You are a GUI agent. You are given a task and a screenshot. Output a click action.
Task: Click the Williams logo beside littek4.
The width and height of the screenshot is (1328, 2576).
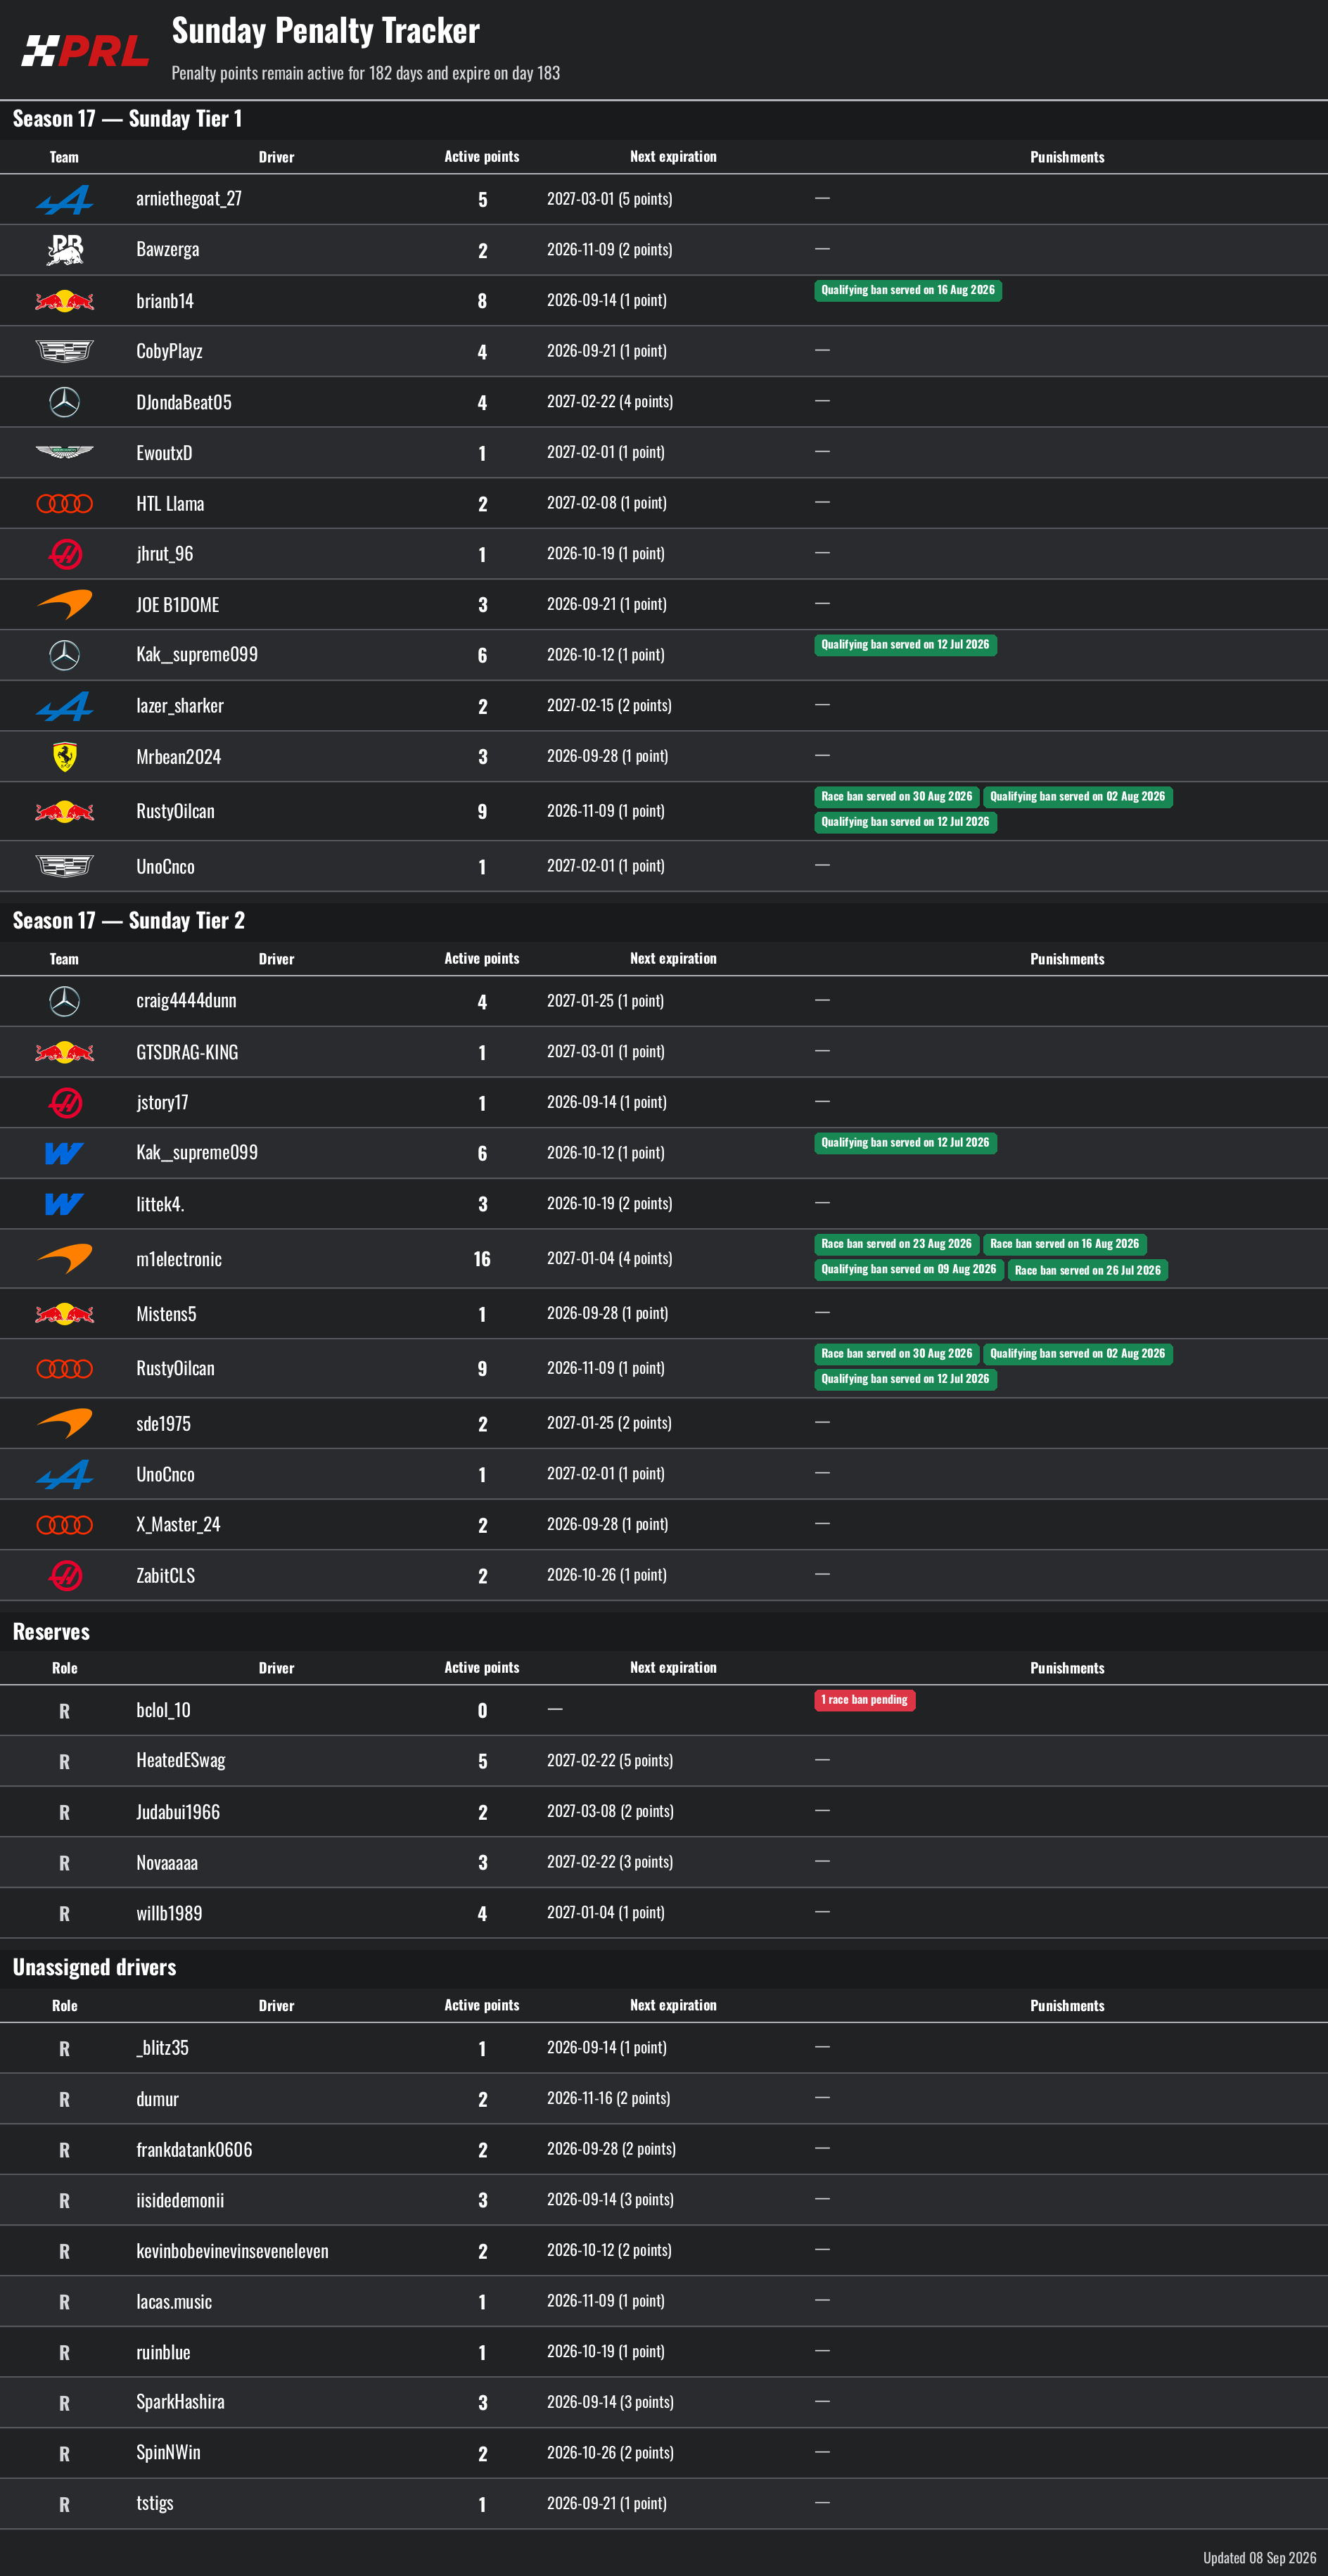pyautogui.click(x=64, y=1204)
